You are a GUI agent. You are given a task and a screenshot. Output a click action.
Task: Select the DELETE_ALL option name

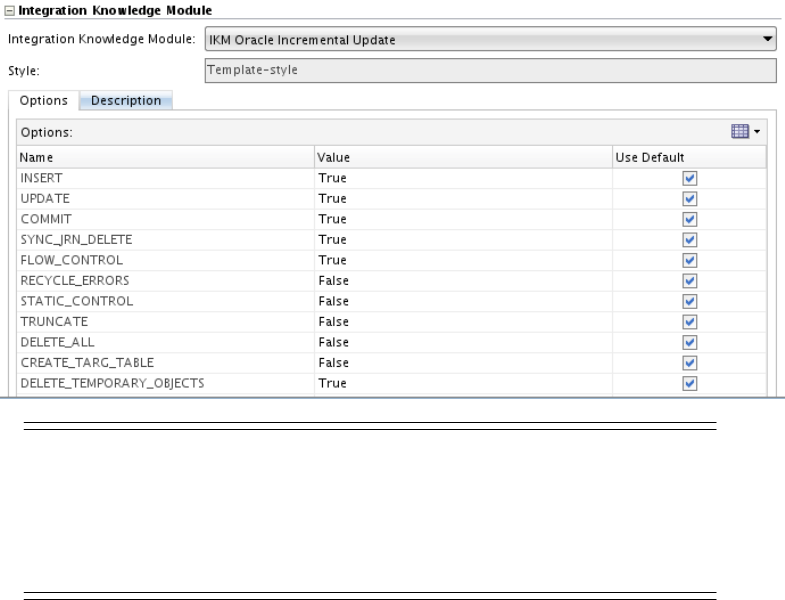57,343
